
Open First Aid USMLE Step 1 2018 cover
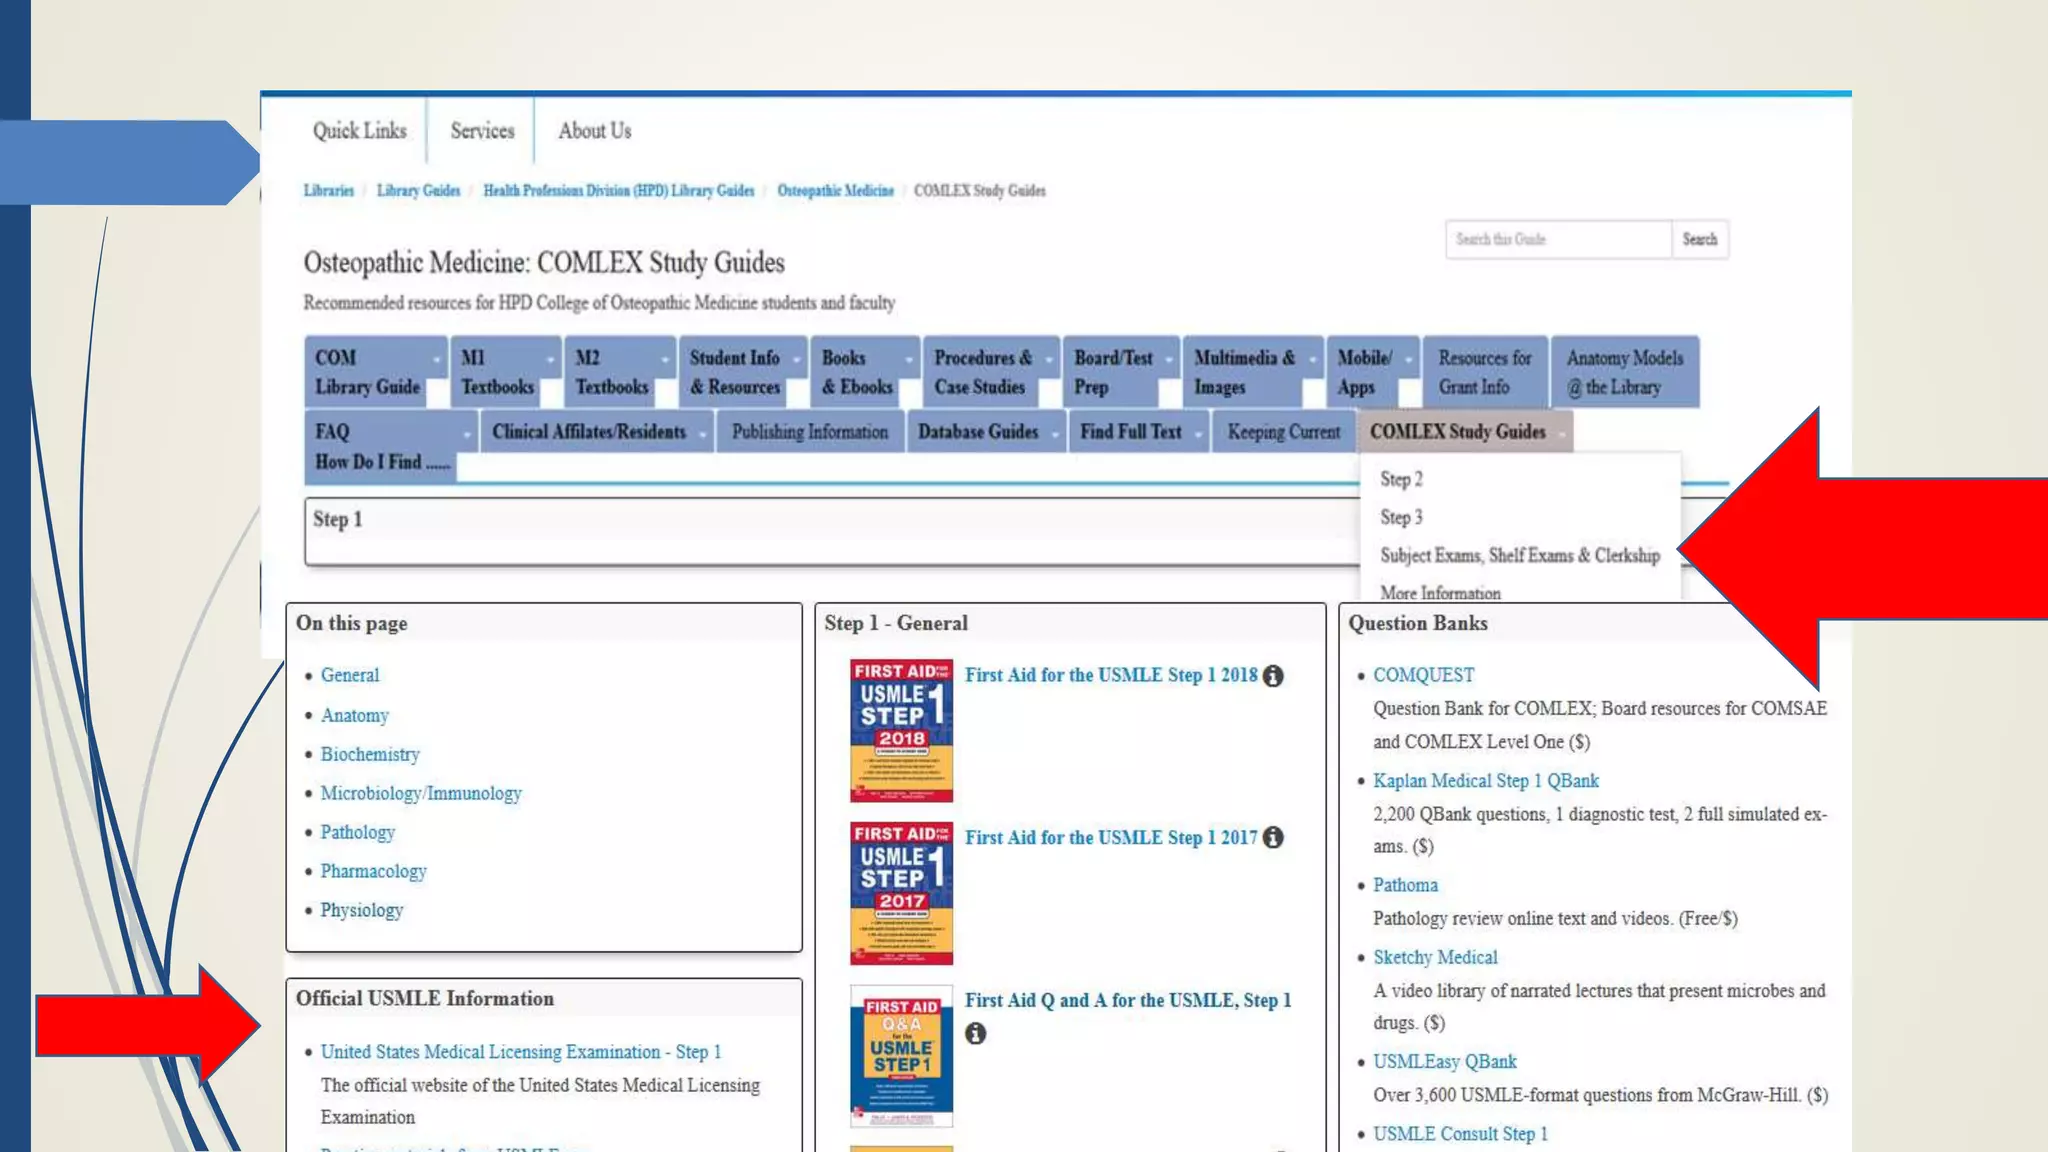[x=901, y=730]
